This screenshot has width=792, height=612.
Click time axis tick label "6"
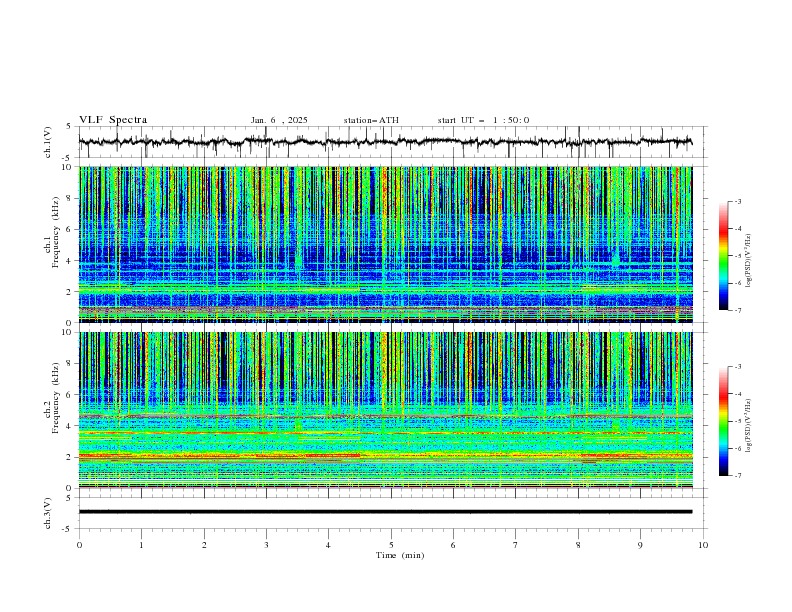click(453, 545)
